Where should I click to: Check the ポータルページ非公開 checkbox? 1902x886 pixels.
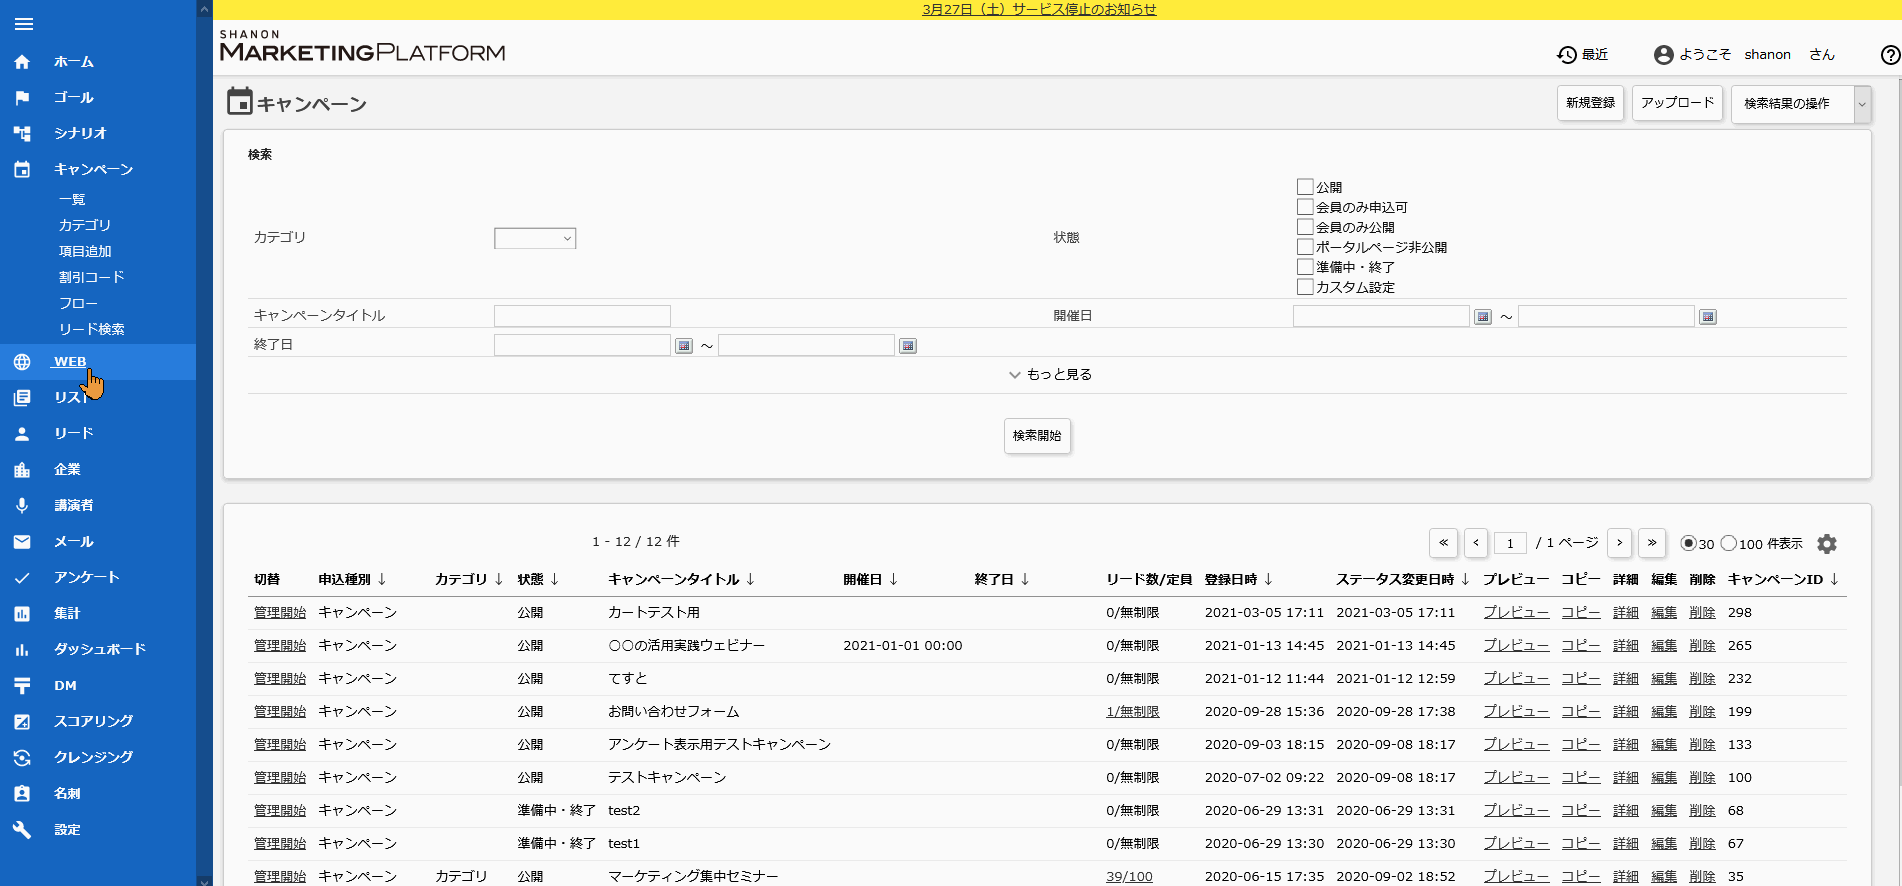coord(1305,247)
